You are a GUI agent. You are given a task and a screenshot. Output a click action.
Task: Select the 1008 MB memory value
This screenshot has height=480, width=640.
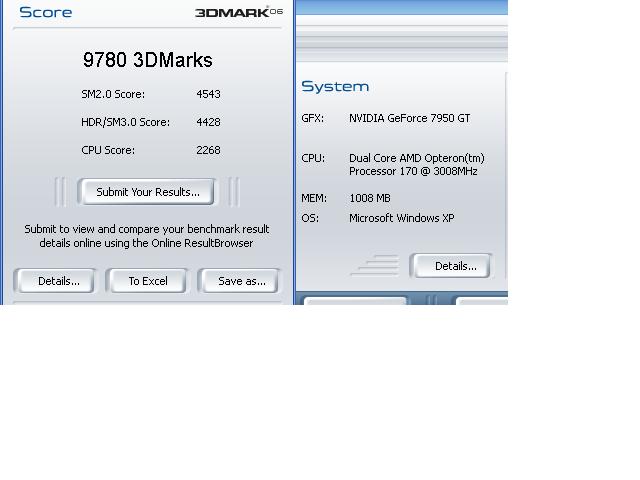370,198
